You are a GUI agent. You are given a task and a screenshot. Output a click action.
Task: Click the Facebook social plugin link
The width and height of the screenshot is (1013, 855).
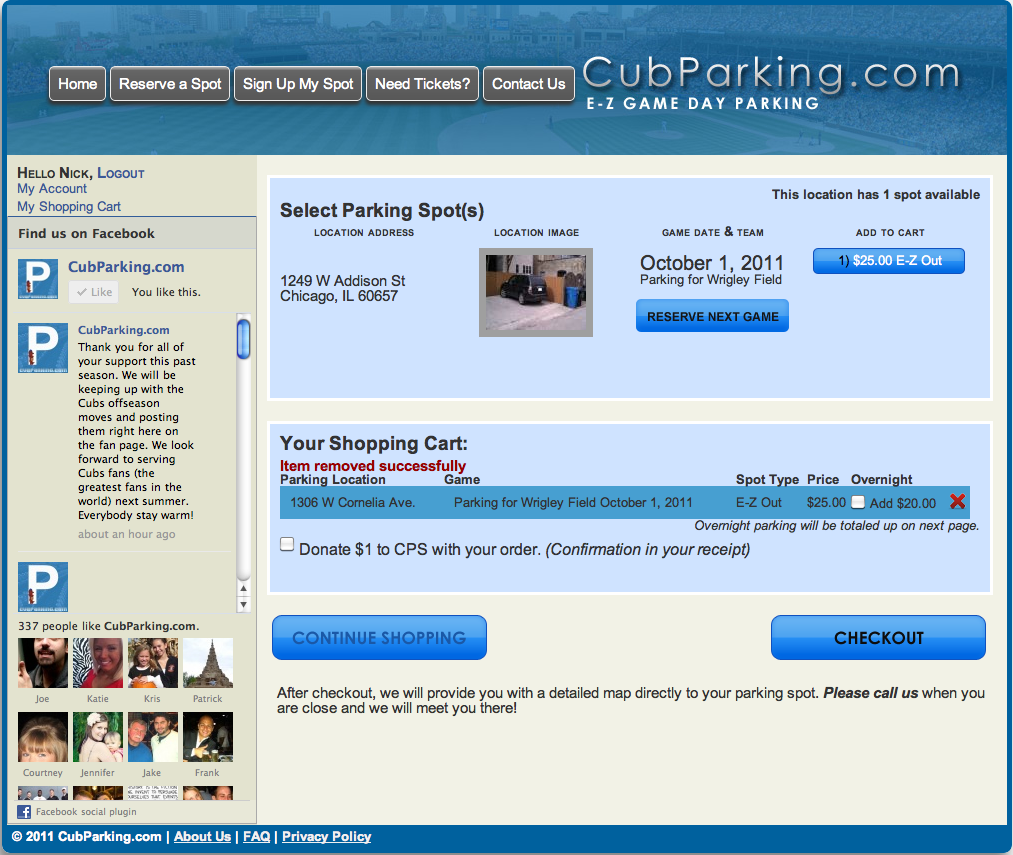(x=86, y=812)
